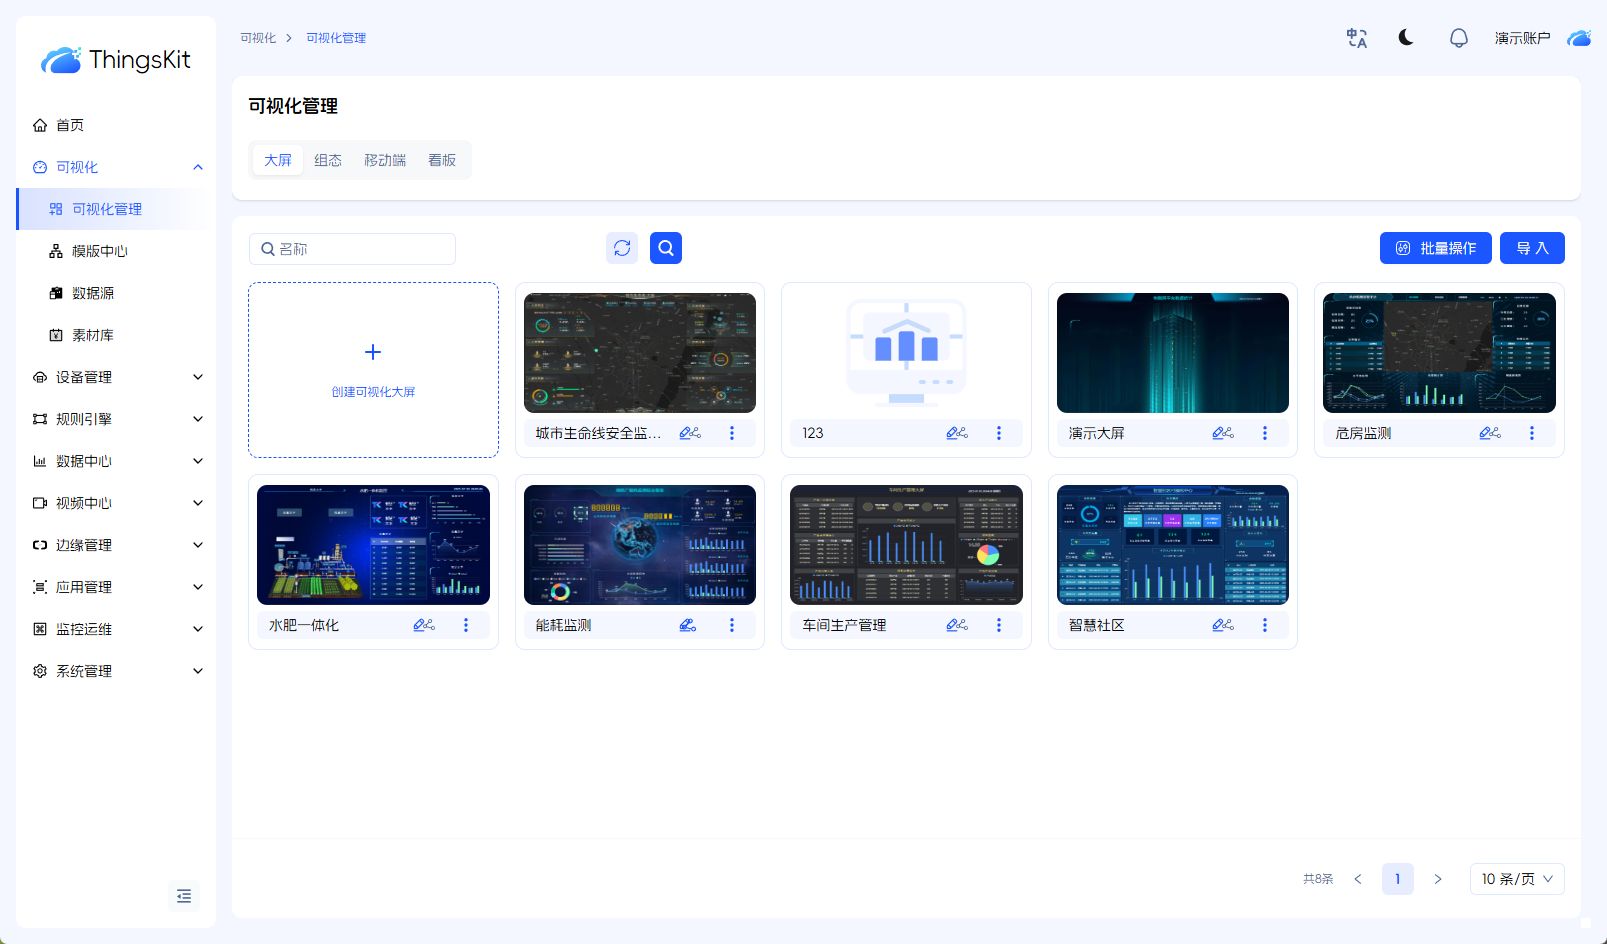This screenshot has width=1607, height=944.
Task: Switch to the 大屏 tab
Action: click(x=278, y=160)
